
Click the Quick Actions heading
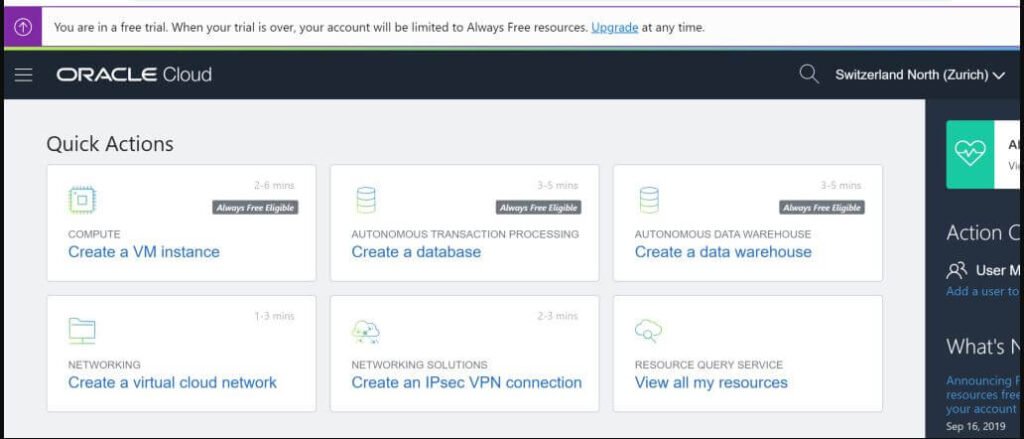(110, 144)
